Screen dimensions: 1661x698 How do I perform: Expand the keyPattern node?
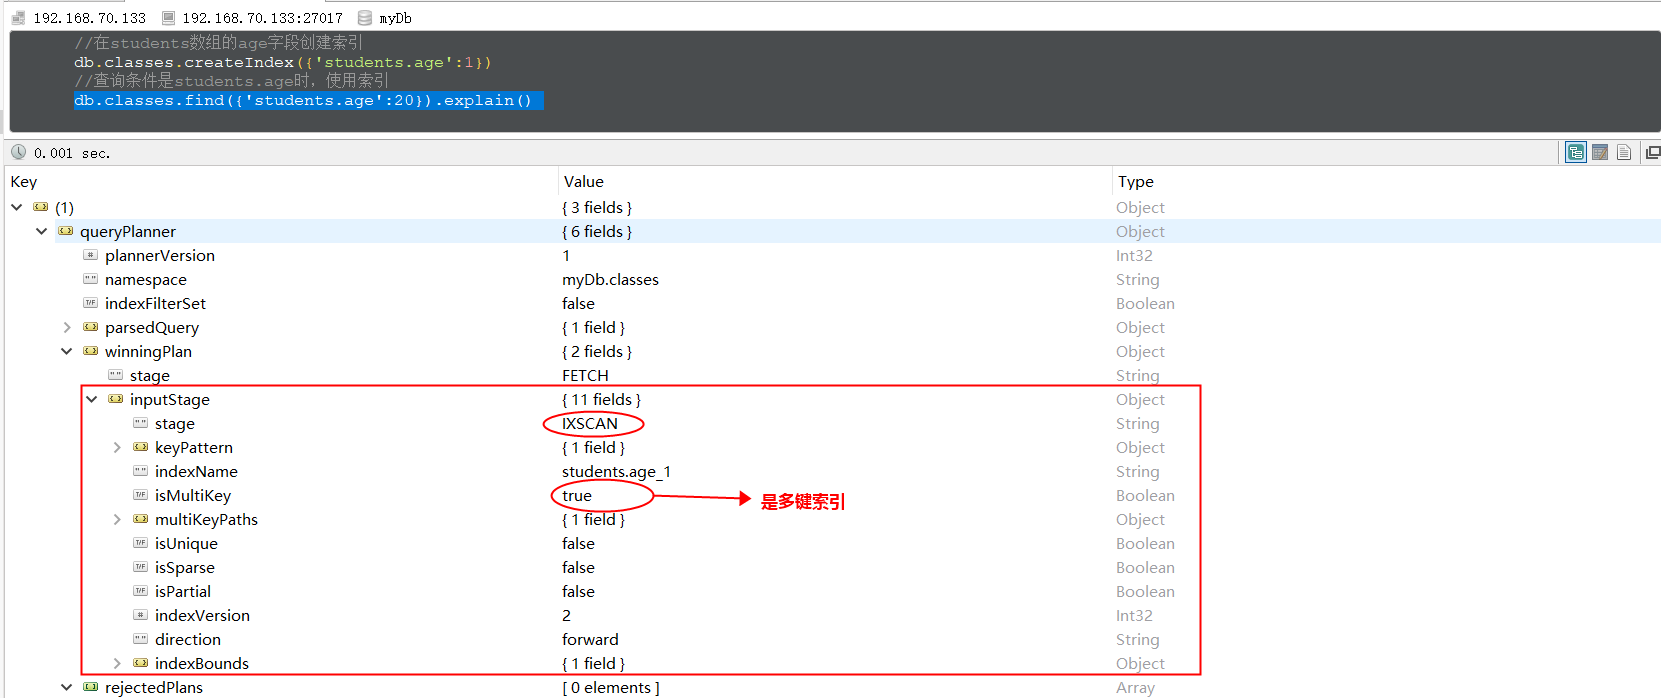click(117, 447)
